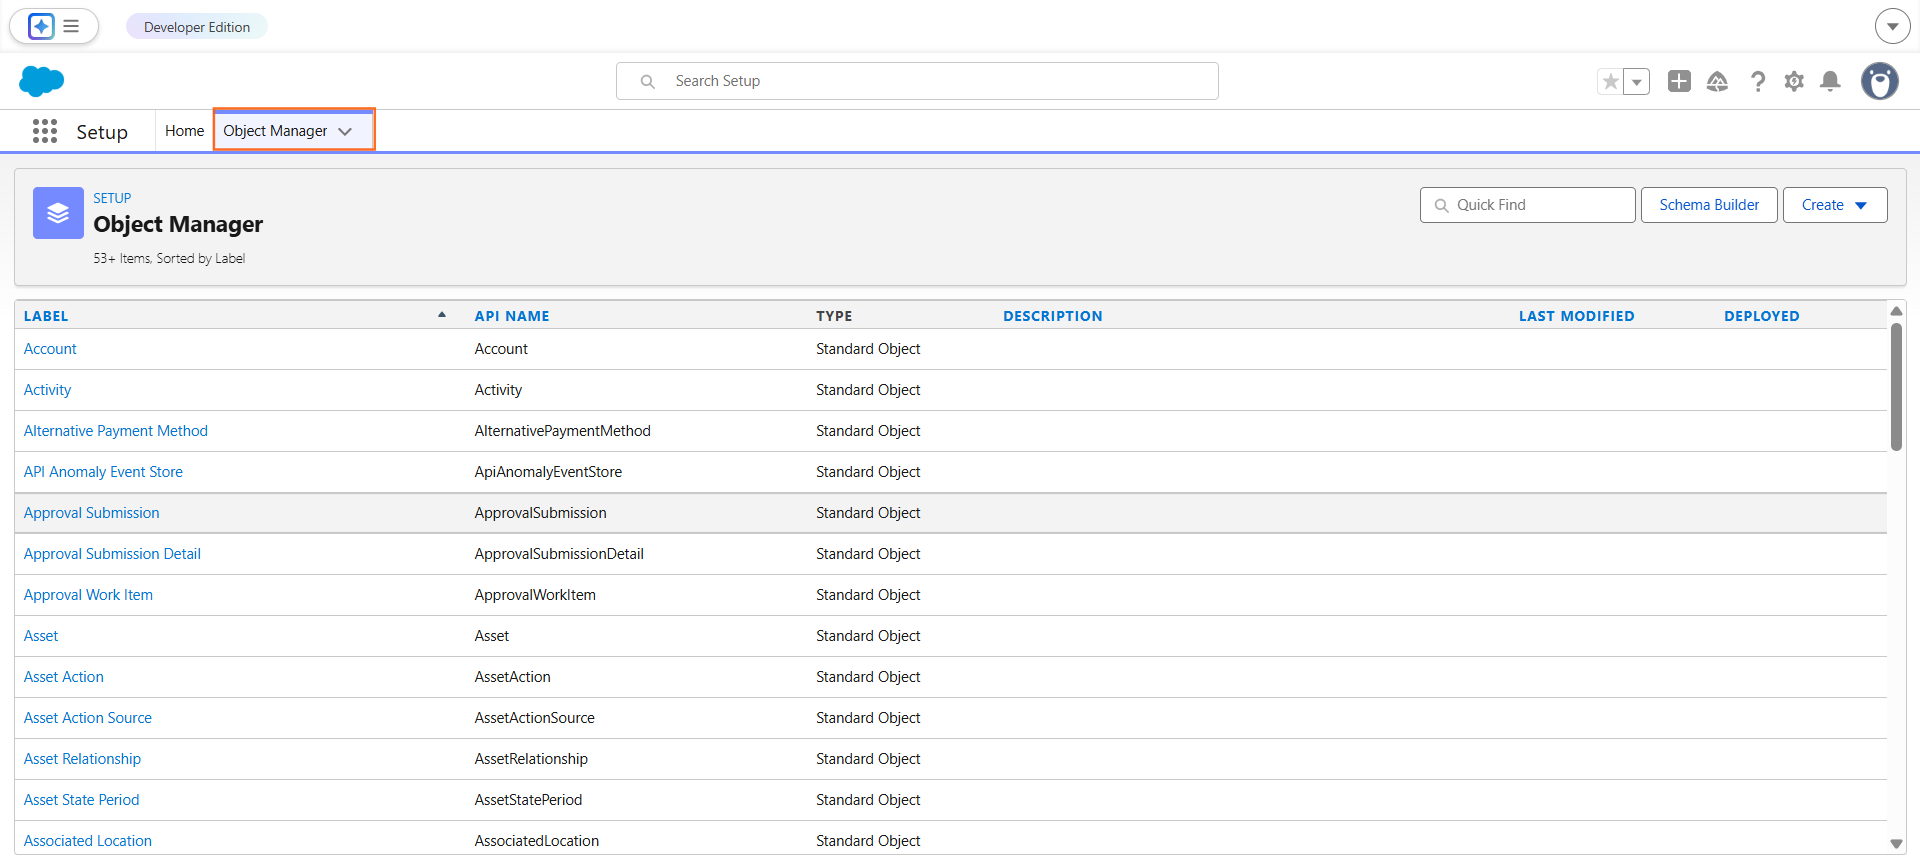Open the Alternative Payment Method object
The image size is (1920, 868).
[116, 431]
